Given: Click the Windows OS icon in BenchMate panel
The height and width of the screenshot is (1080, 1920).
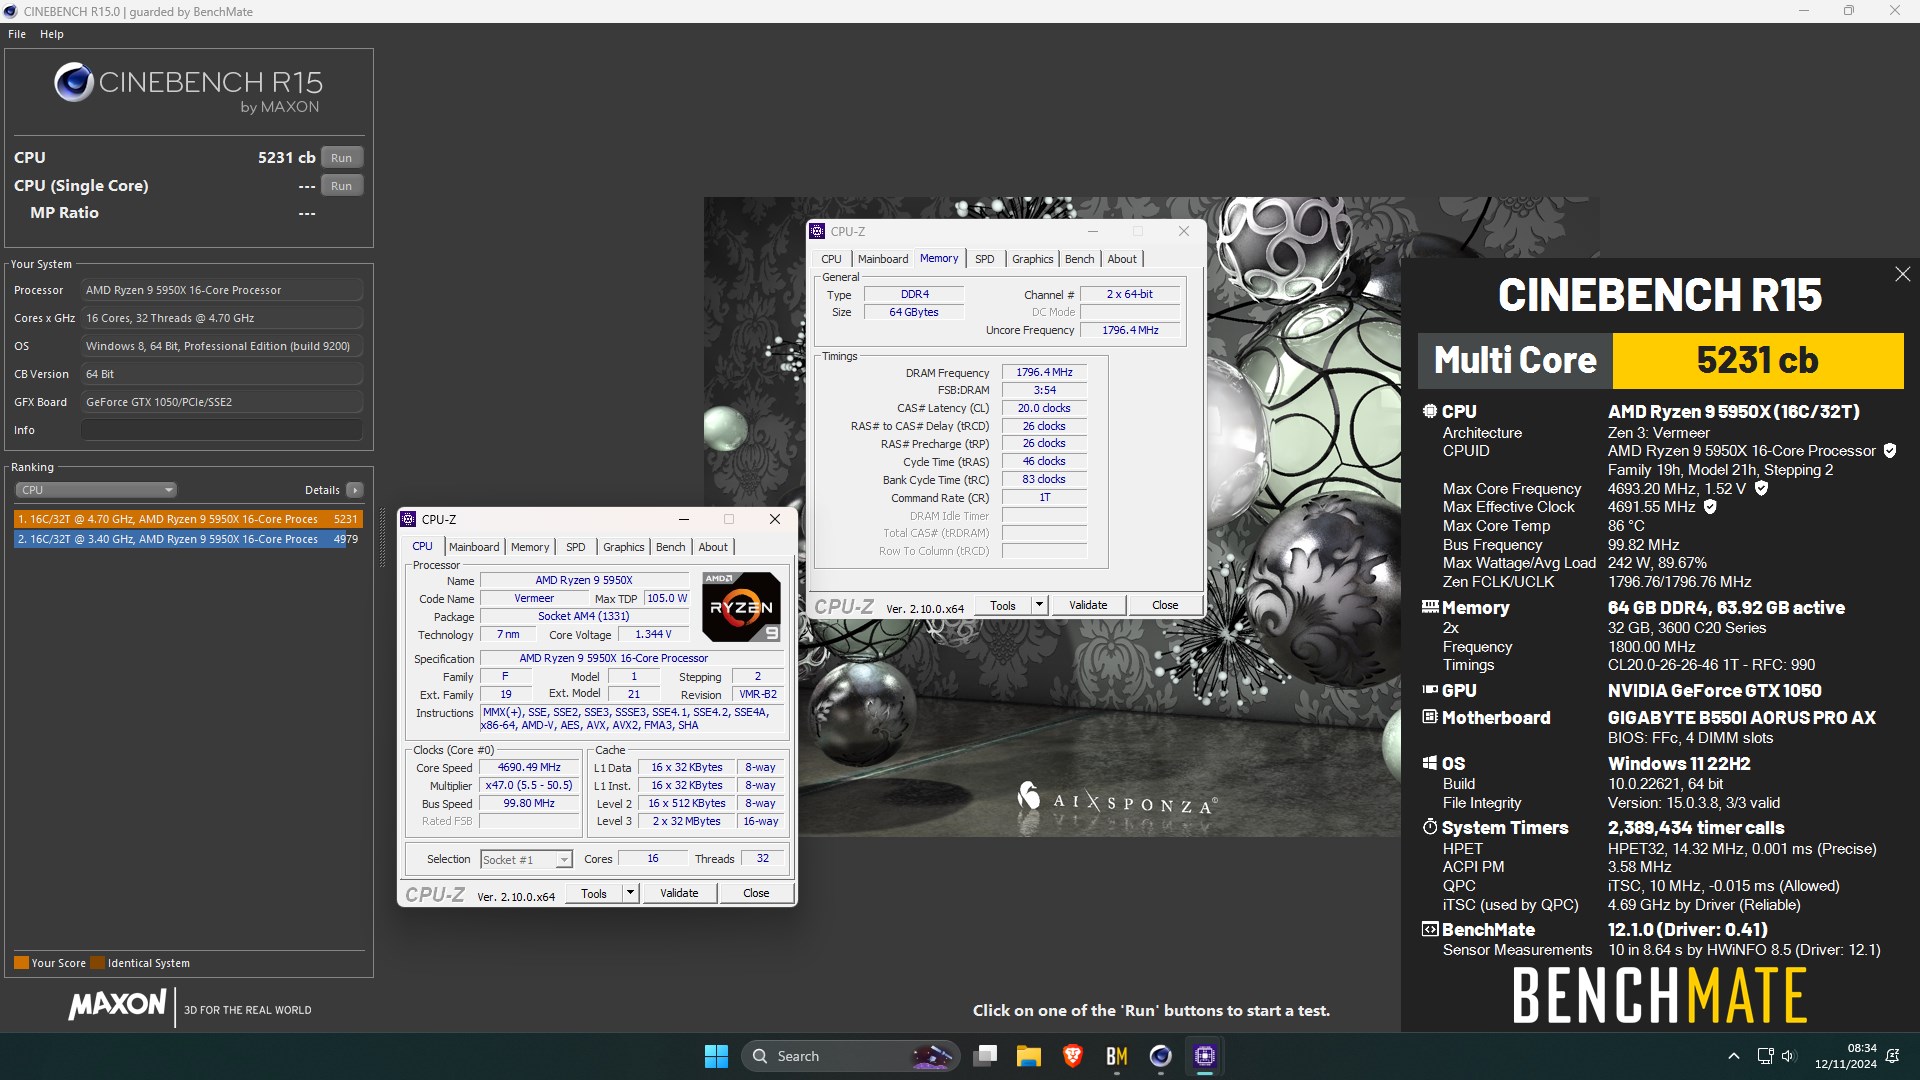Looking at the screenshot, I should tap(1430, 763).
